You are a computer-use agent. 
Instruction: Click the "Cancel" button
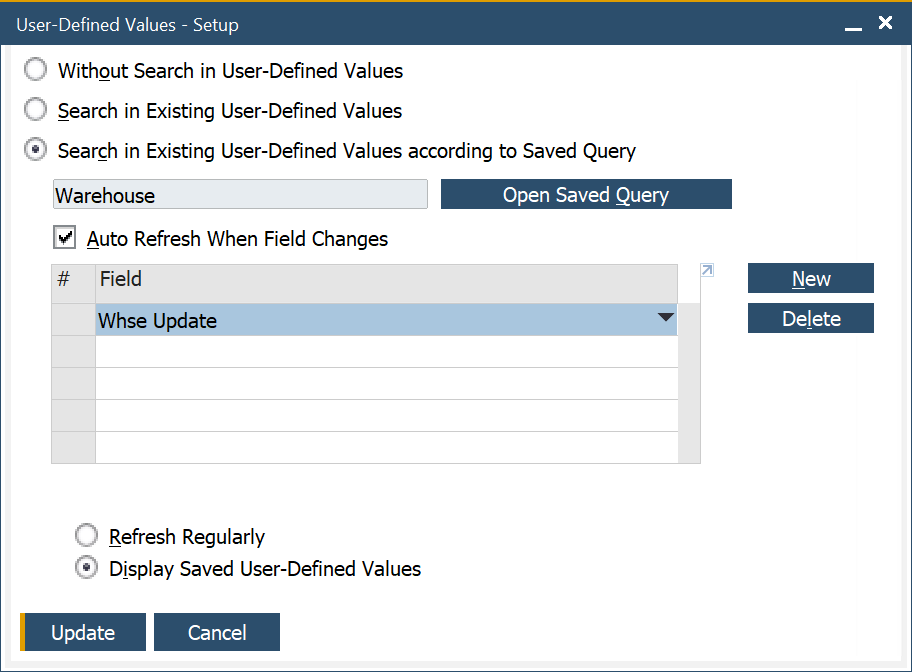click(216, 632)
